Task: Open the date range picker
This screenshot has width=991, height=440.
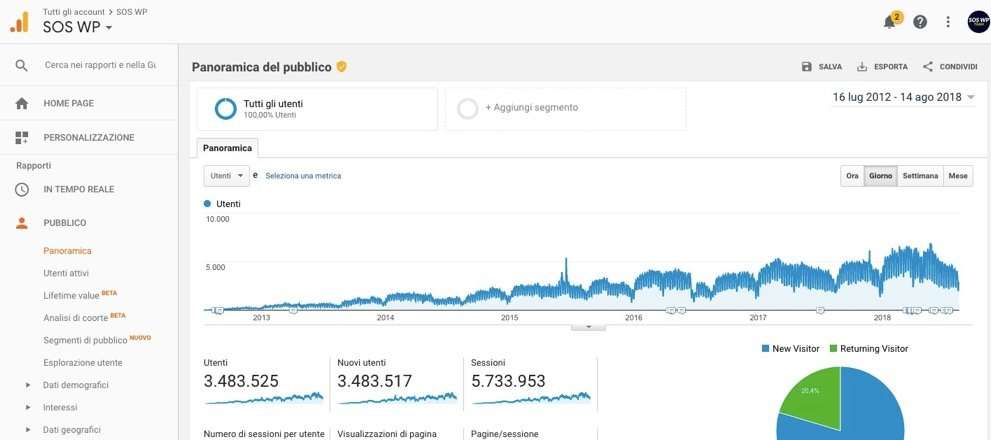Action: click(x=904, y=98)
